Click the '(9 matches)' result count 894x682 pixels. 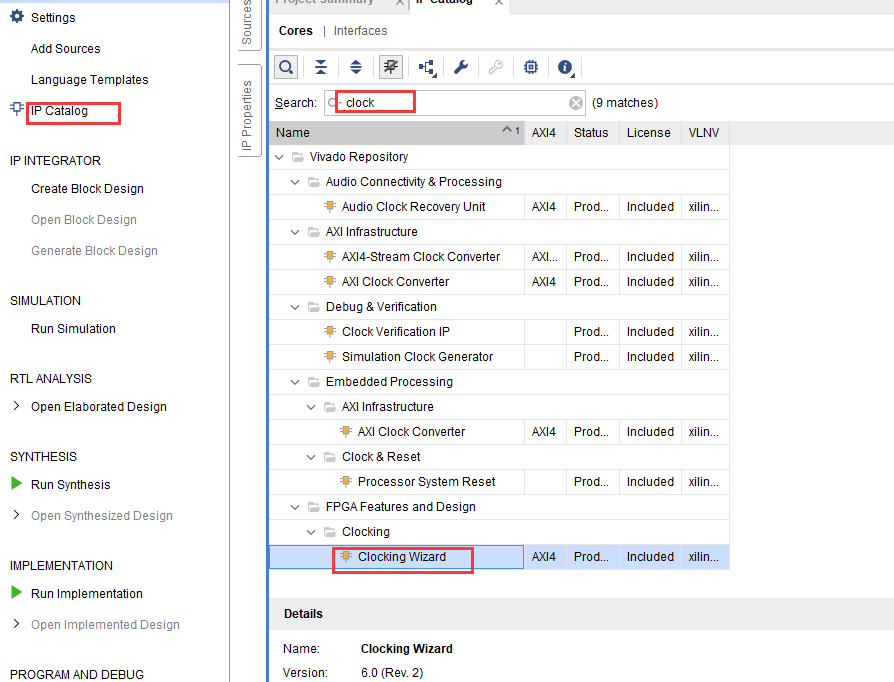point(625,103)
